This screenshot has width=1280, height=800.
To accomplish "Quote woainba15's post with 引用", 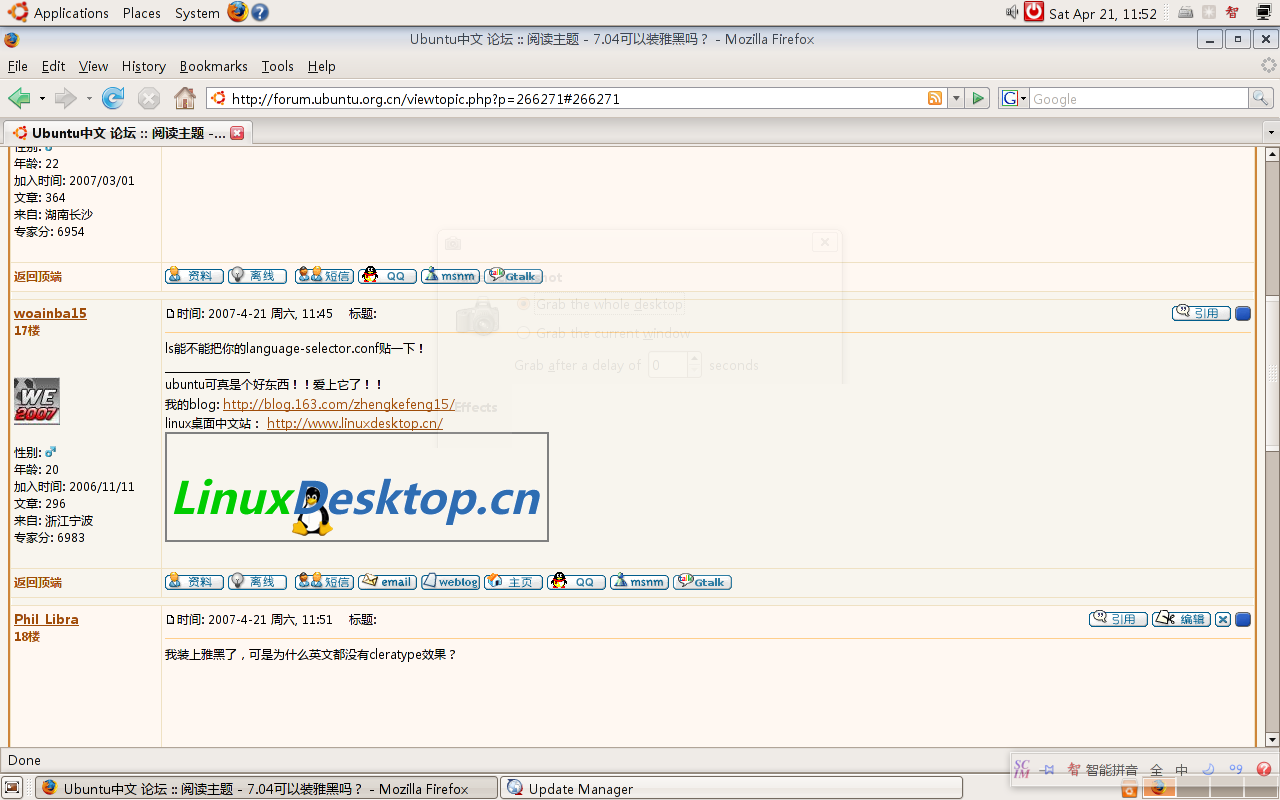I will coord(1201,313).
